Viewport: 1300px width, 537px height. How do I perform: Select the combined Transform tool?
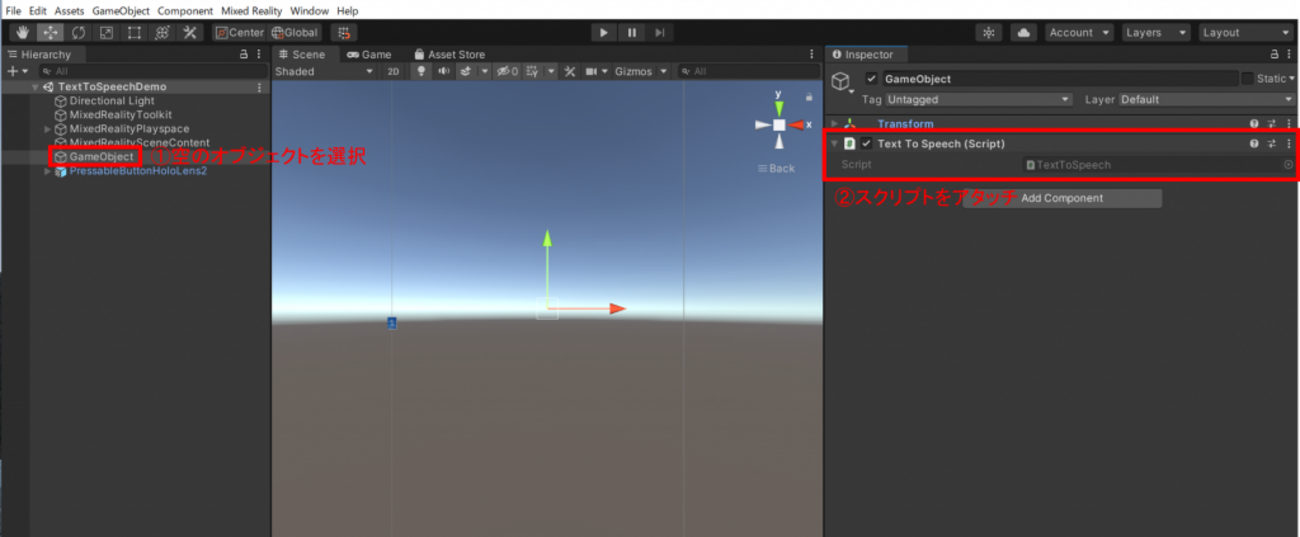click(x=162, y=33)
